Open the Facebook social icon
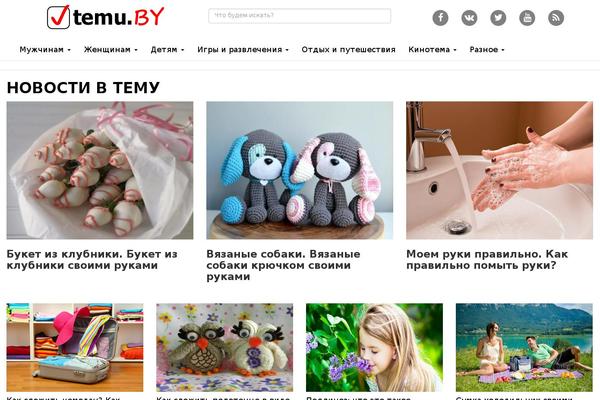This screenshot has width=600, height=400. coord(440,18)
